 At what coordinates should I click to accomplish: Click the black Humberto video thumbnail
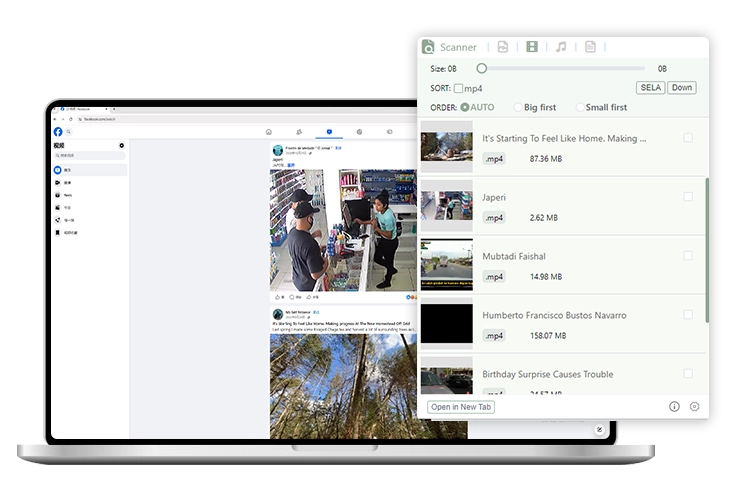pos(447,323)
